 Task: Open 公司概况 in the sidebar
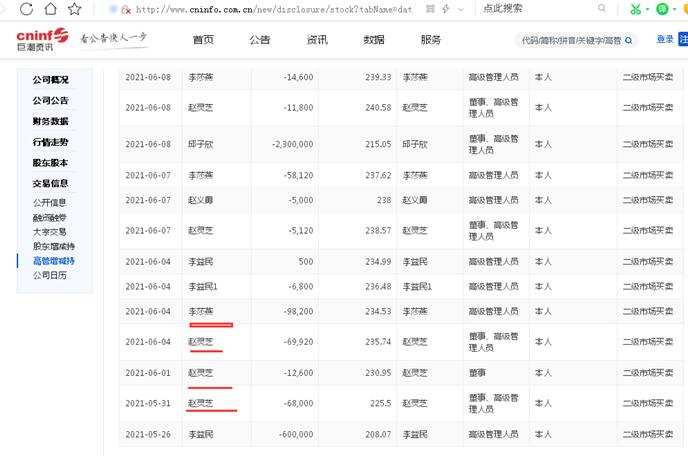point(50,80)
